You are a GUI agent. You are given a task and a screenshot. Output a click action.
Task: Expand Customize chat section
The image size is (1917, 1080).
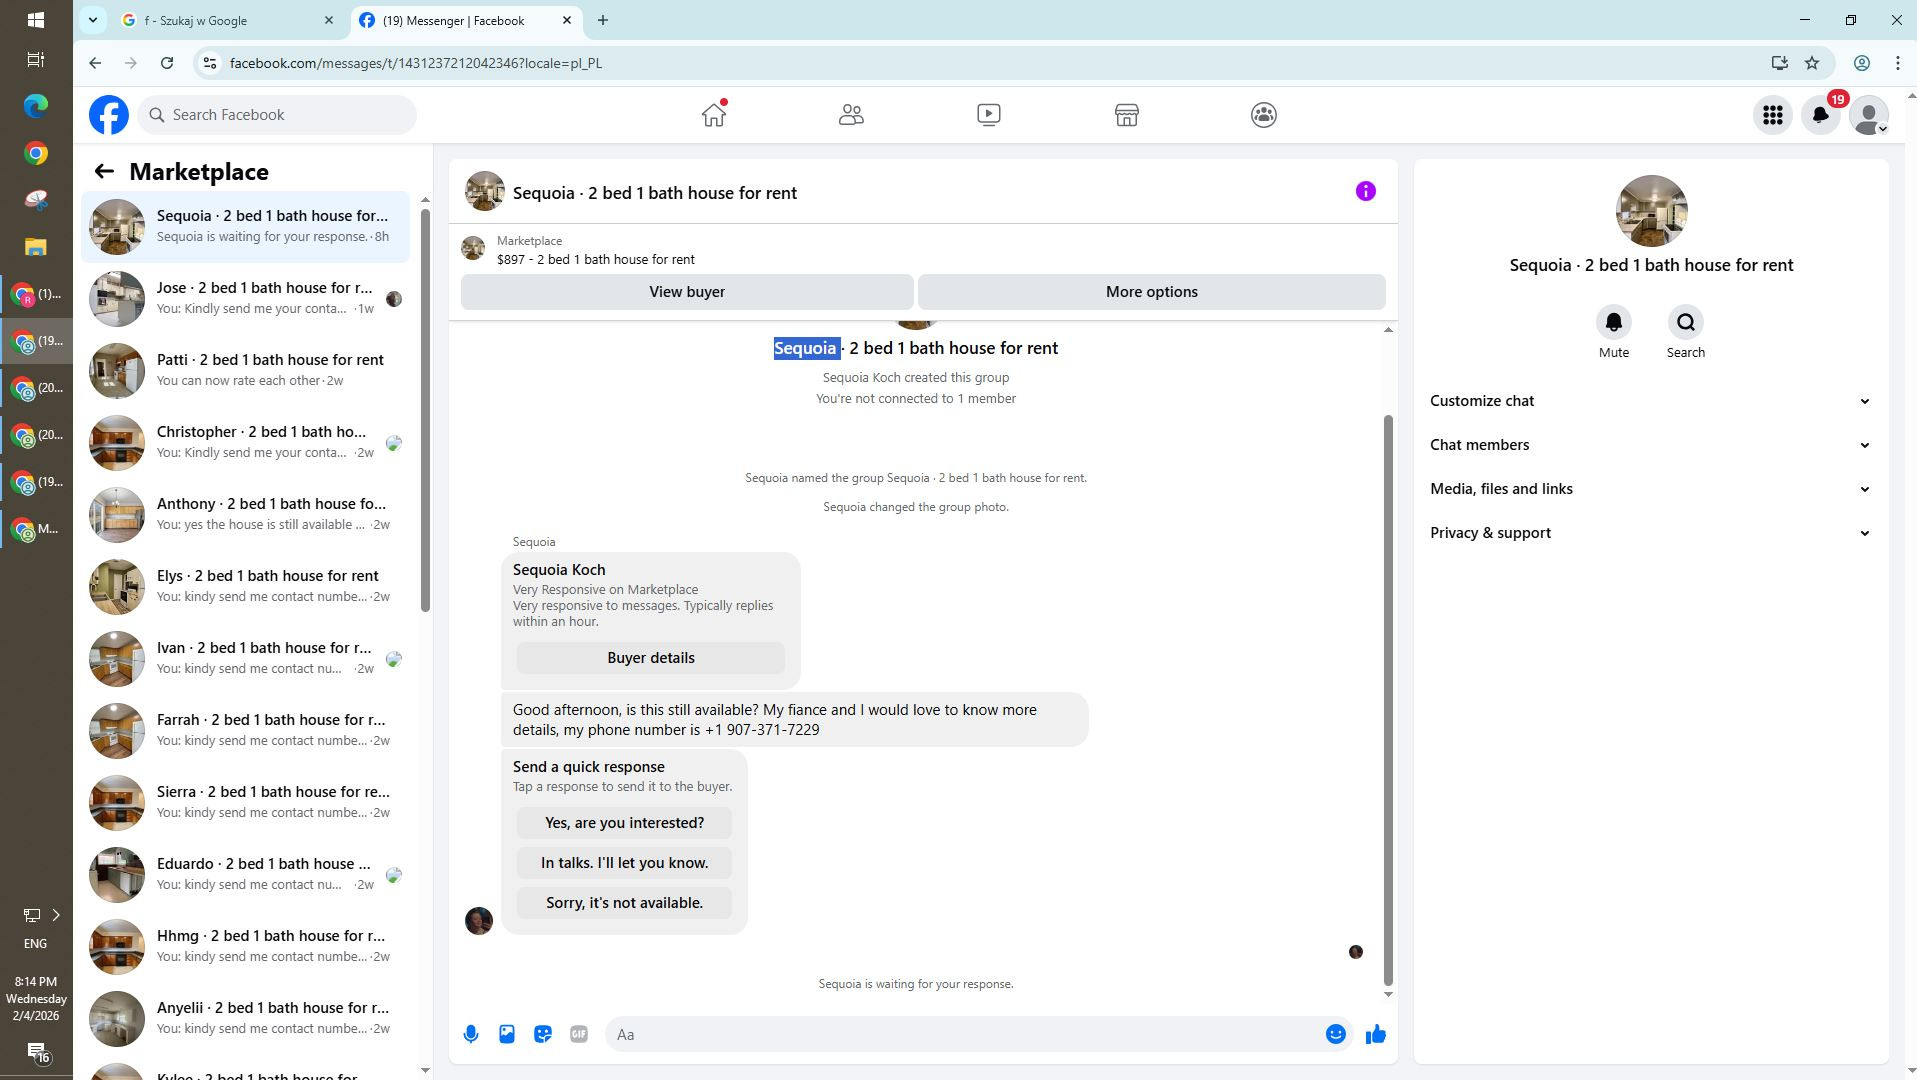(x=1650, y=401)
